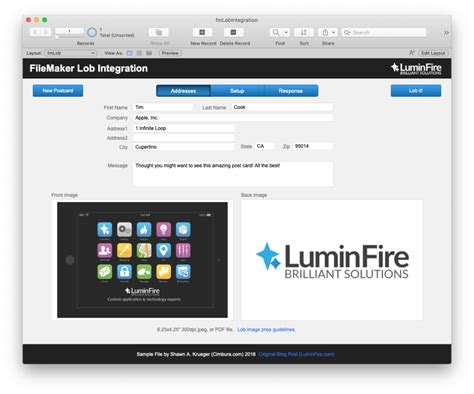474x394 pixels.
Task: Click the Sort toolbar icon
Action: [304, 32]
